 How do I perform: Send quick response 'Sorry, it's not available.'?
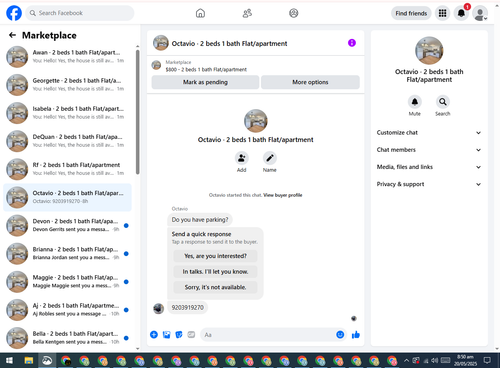coord(215,287)
